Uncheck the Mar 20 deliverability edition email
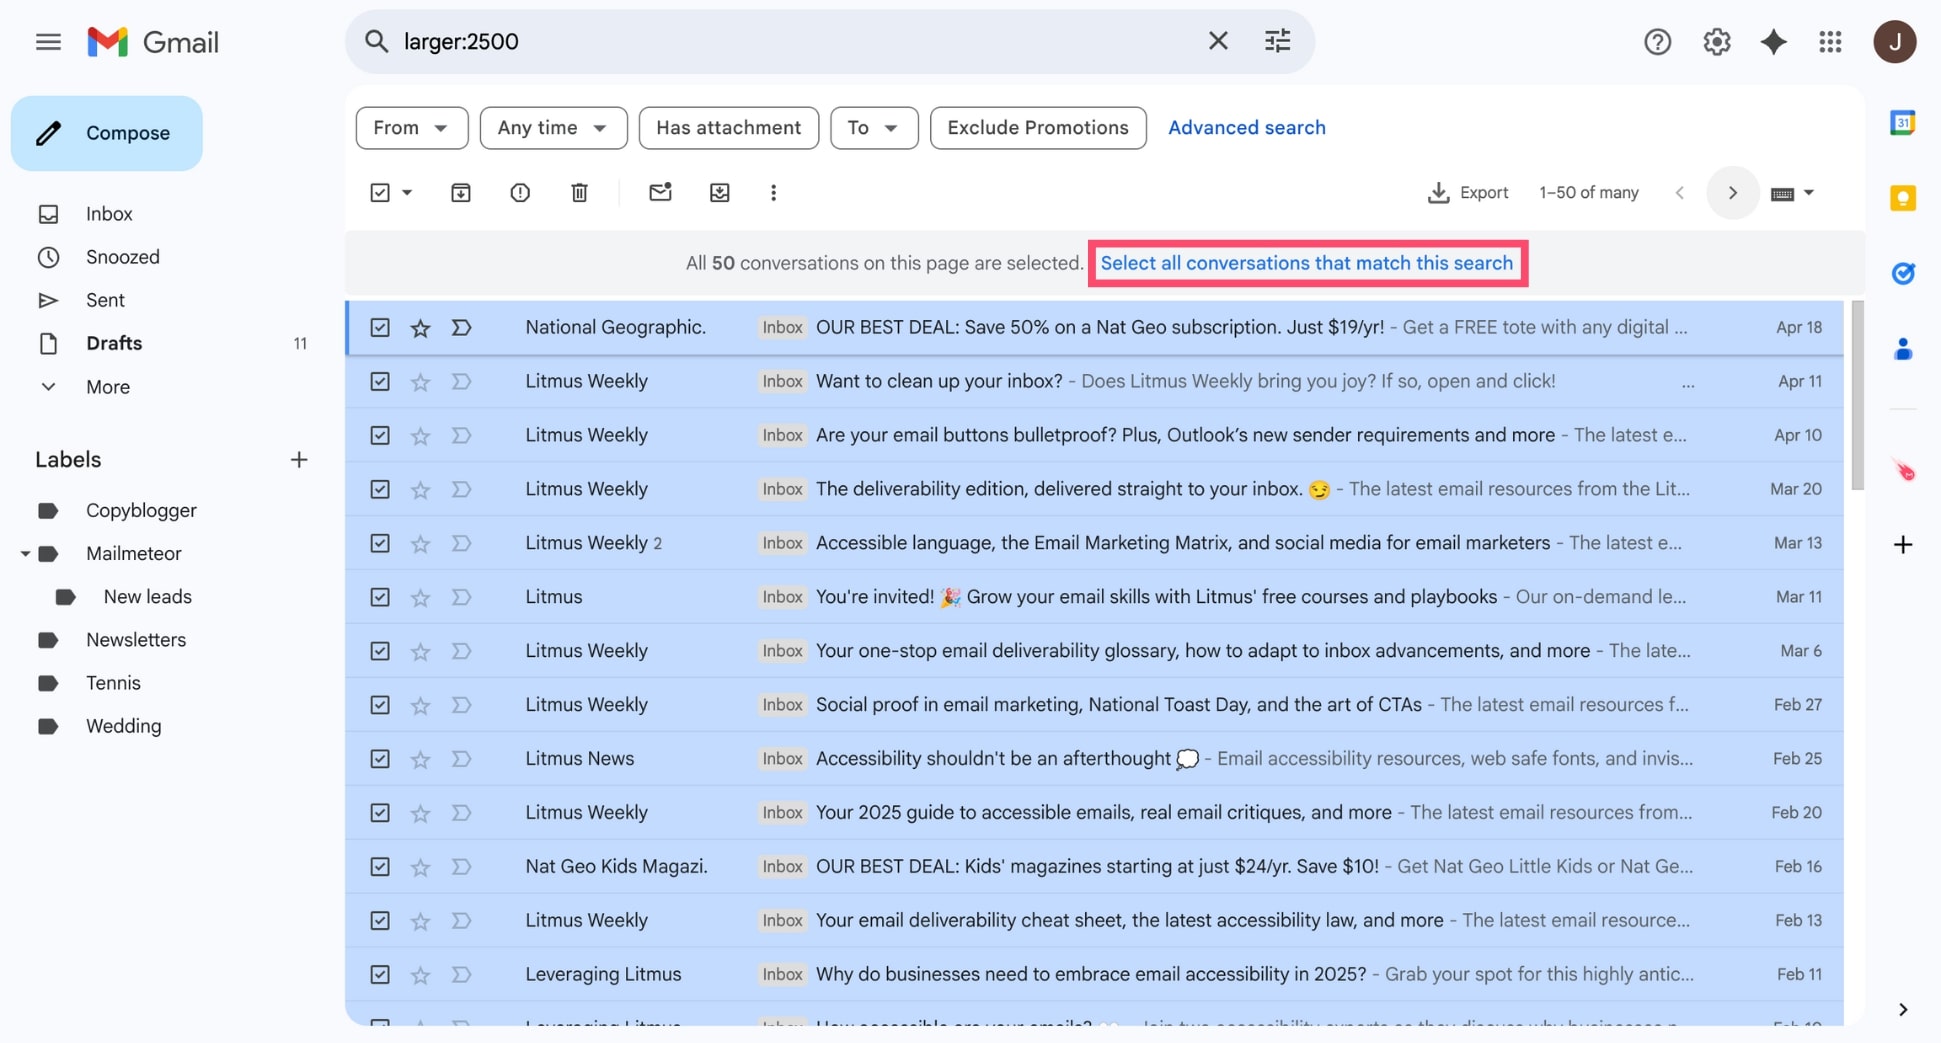1941x1043 pixels. point(380,490)
